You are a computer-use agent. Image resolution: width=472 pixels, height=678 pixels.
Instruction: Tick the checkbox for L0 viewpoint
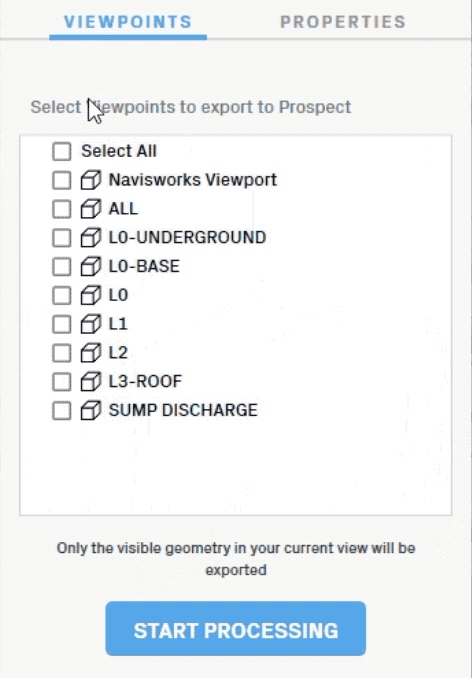[x=62, y=295]
